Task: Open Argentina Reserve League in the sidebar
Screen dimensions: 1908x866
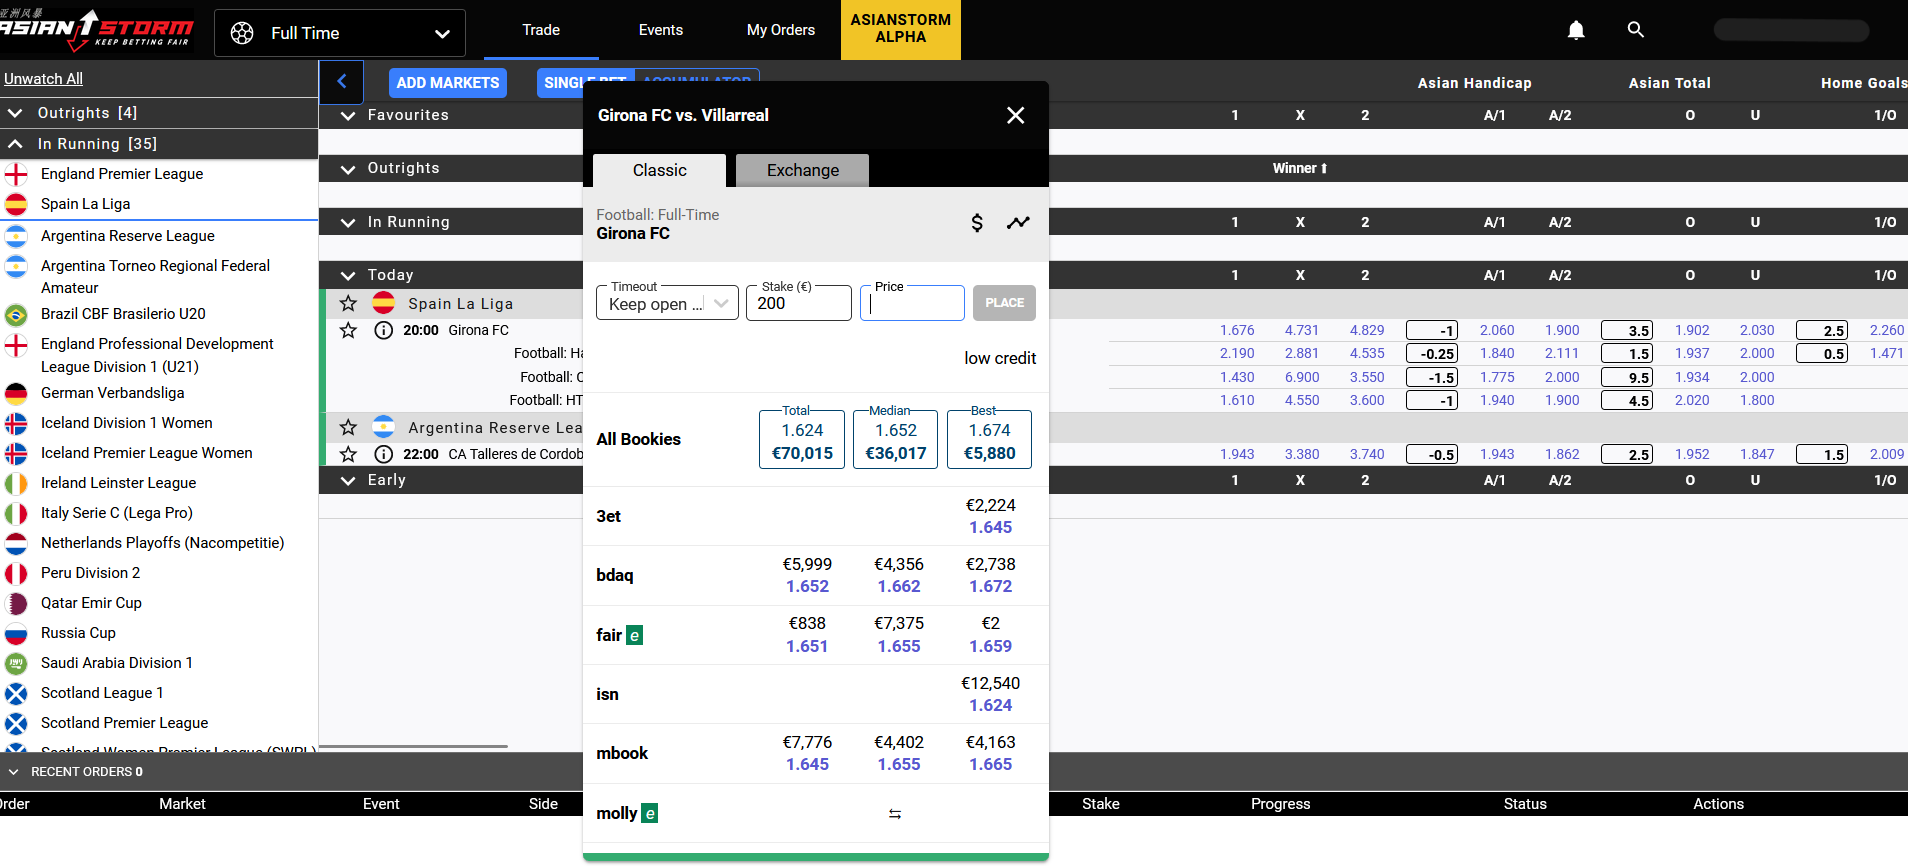Action: (x=128, y=236)
